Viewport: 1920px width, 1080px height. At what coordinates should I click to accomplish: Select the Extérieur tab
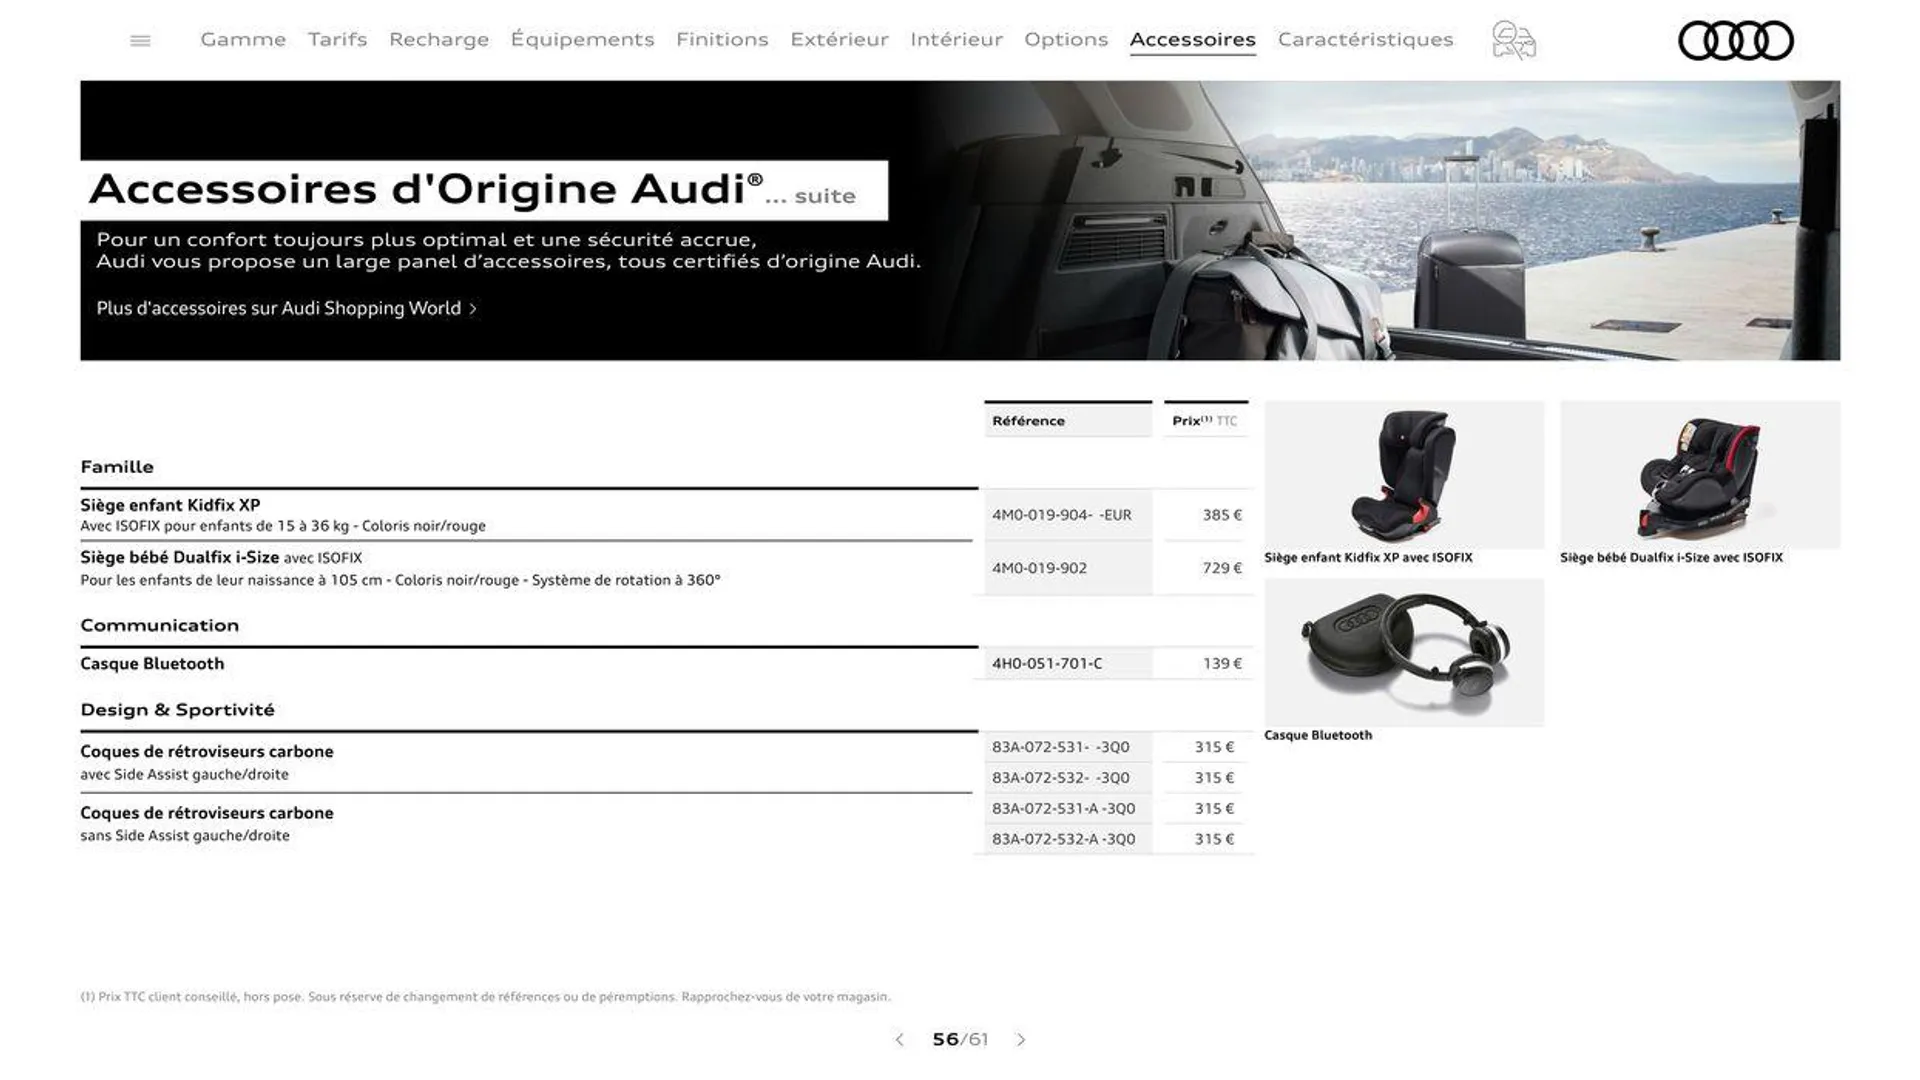[839, 40]
